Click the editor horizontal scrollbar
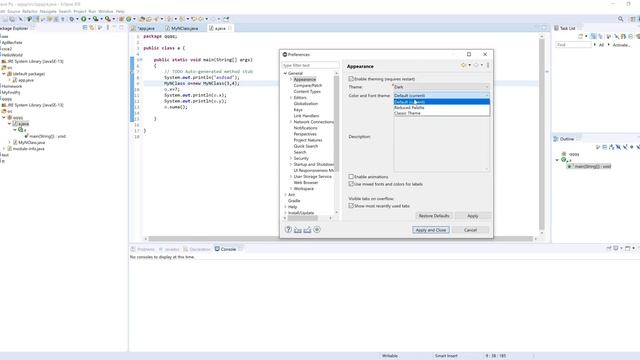The height and width of the screenshot is (360, 640). click(340, 238)
